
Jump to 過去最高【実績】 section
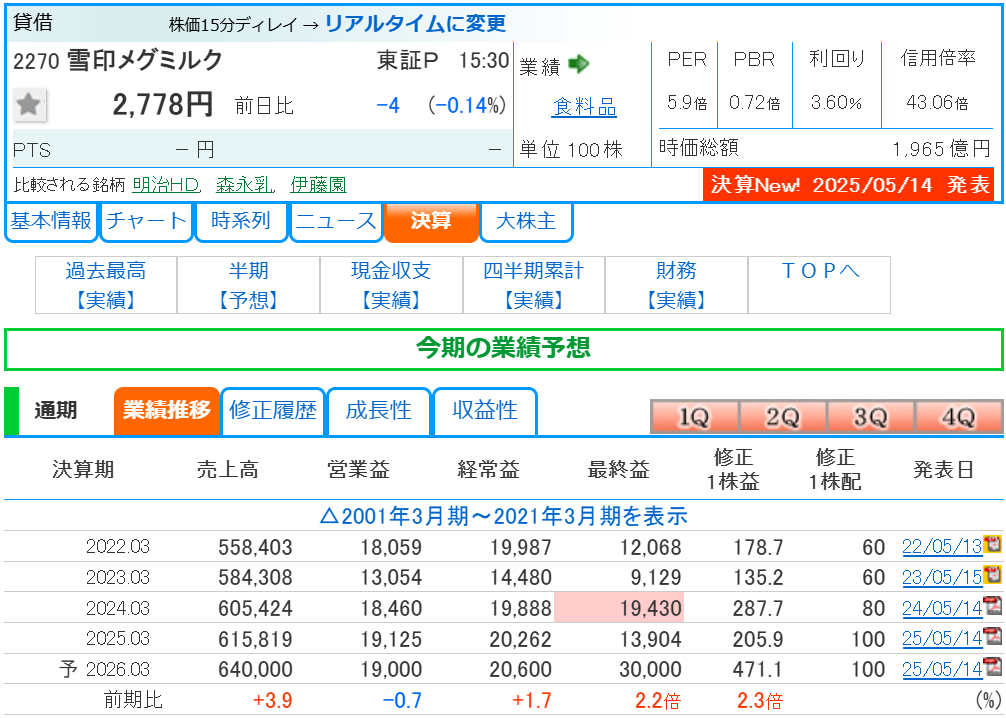(x=106, y=285)
